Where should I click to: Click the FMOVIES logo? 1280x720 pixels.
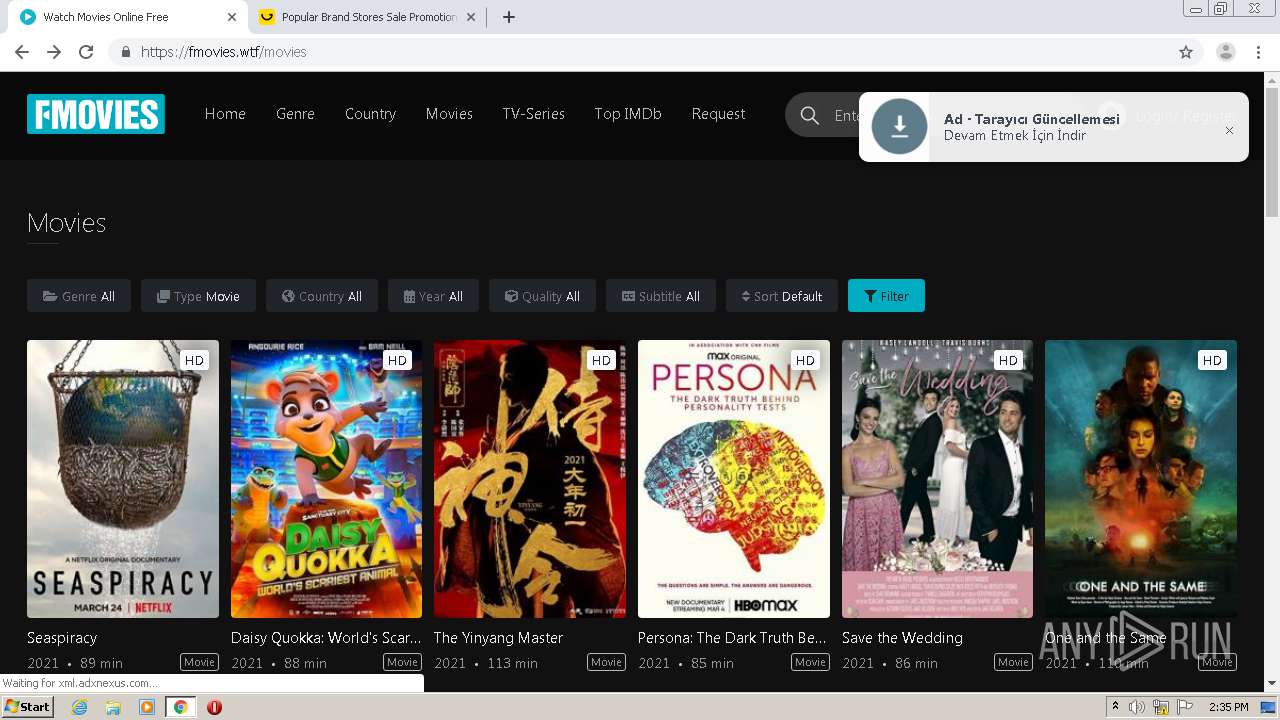pyautogui.click(x=96, y=114)
